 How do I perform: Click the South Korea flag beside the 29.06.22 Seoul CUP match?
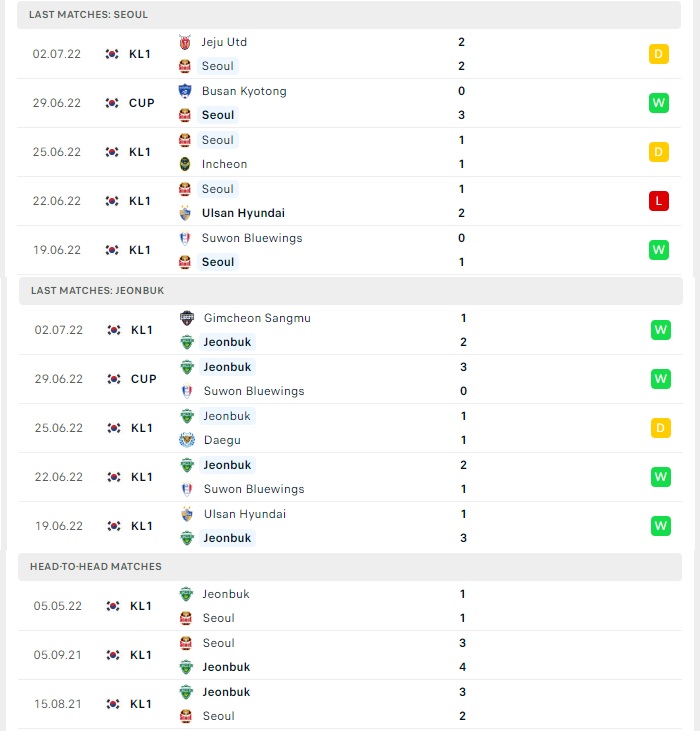(112, 103)
